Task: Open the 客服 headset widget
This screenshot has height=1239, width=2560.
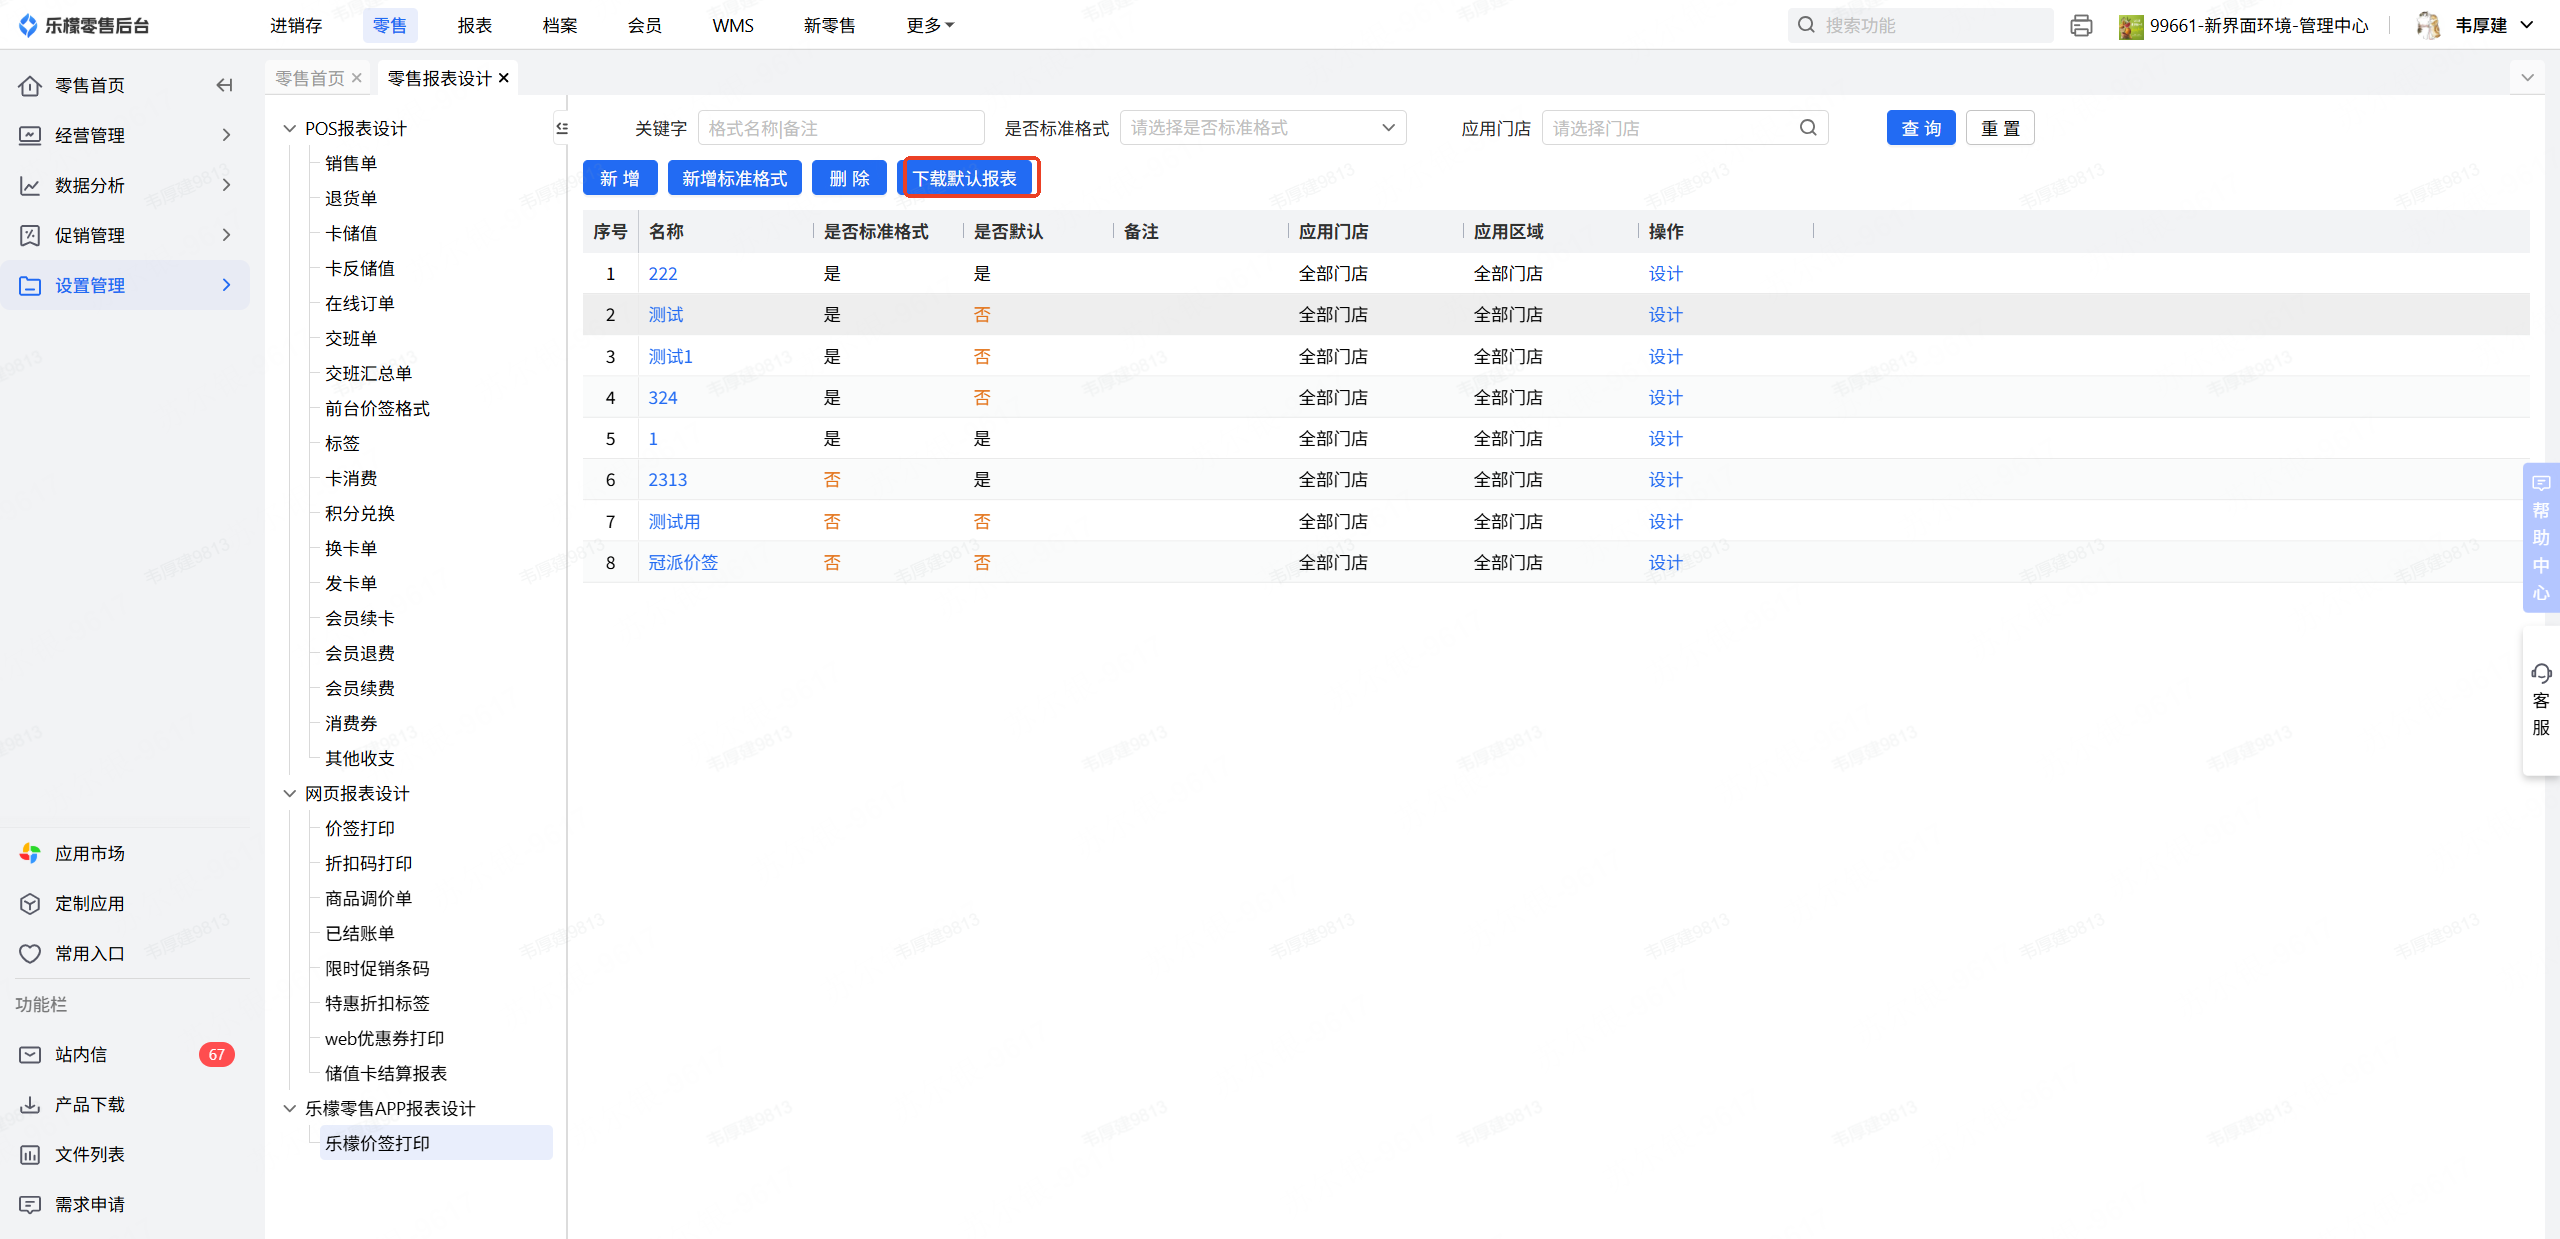Action: [2541, 699]
